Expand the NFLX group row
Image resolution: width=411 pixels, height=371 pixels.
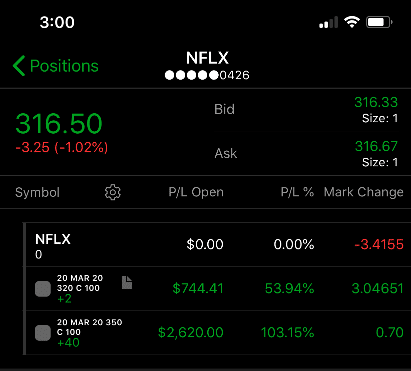tap(218, 245)
